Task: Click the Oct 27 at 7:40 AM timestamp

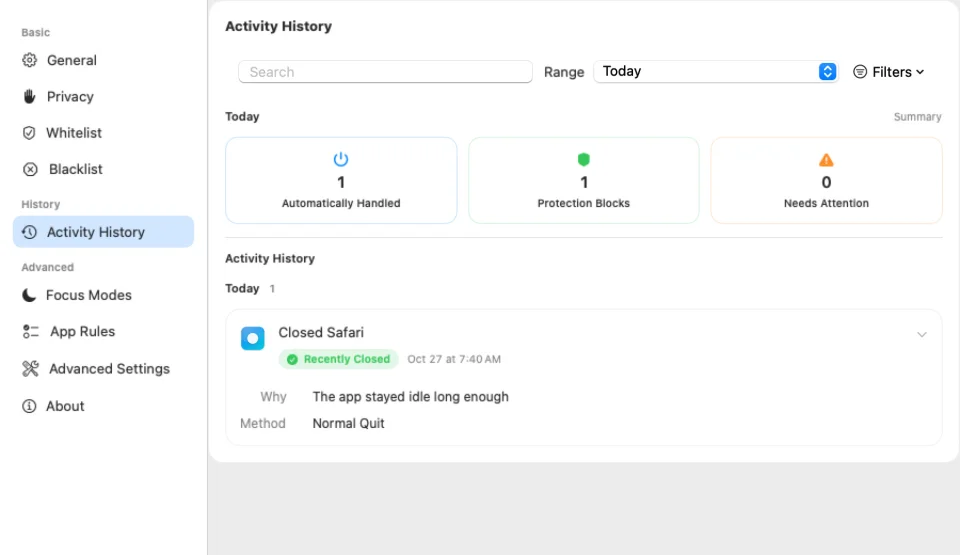Action: (454, 360)
